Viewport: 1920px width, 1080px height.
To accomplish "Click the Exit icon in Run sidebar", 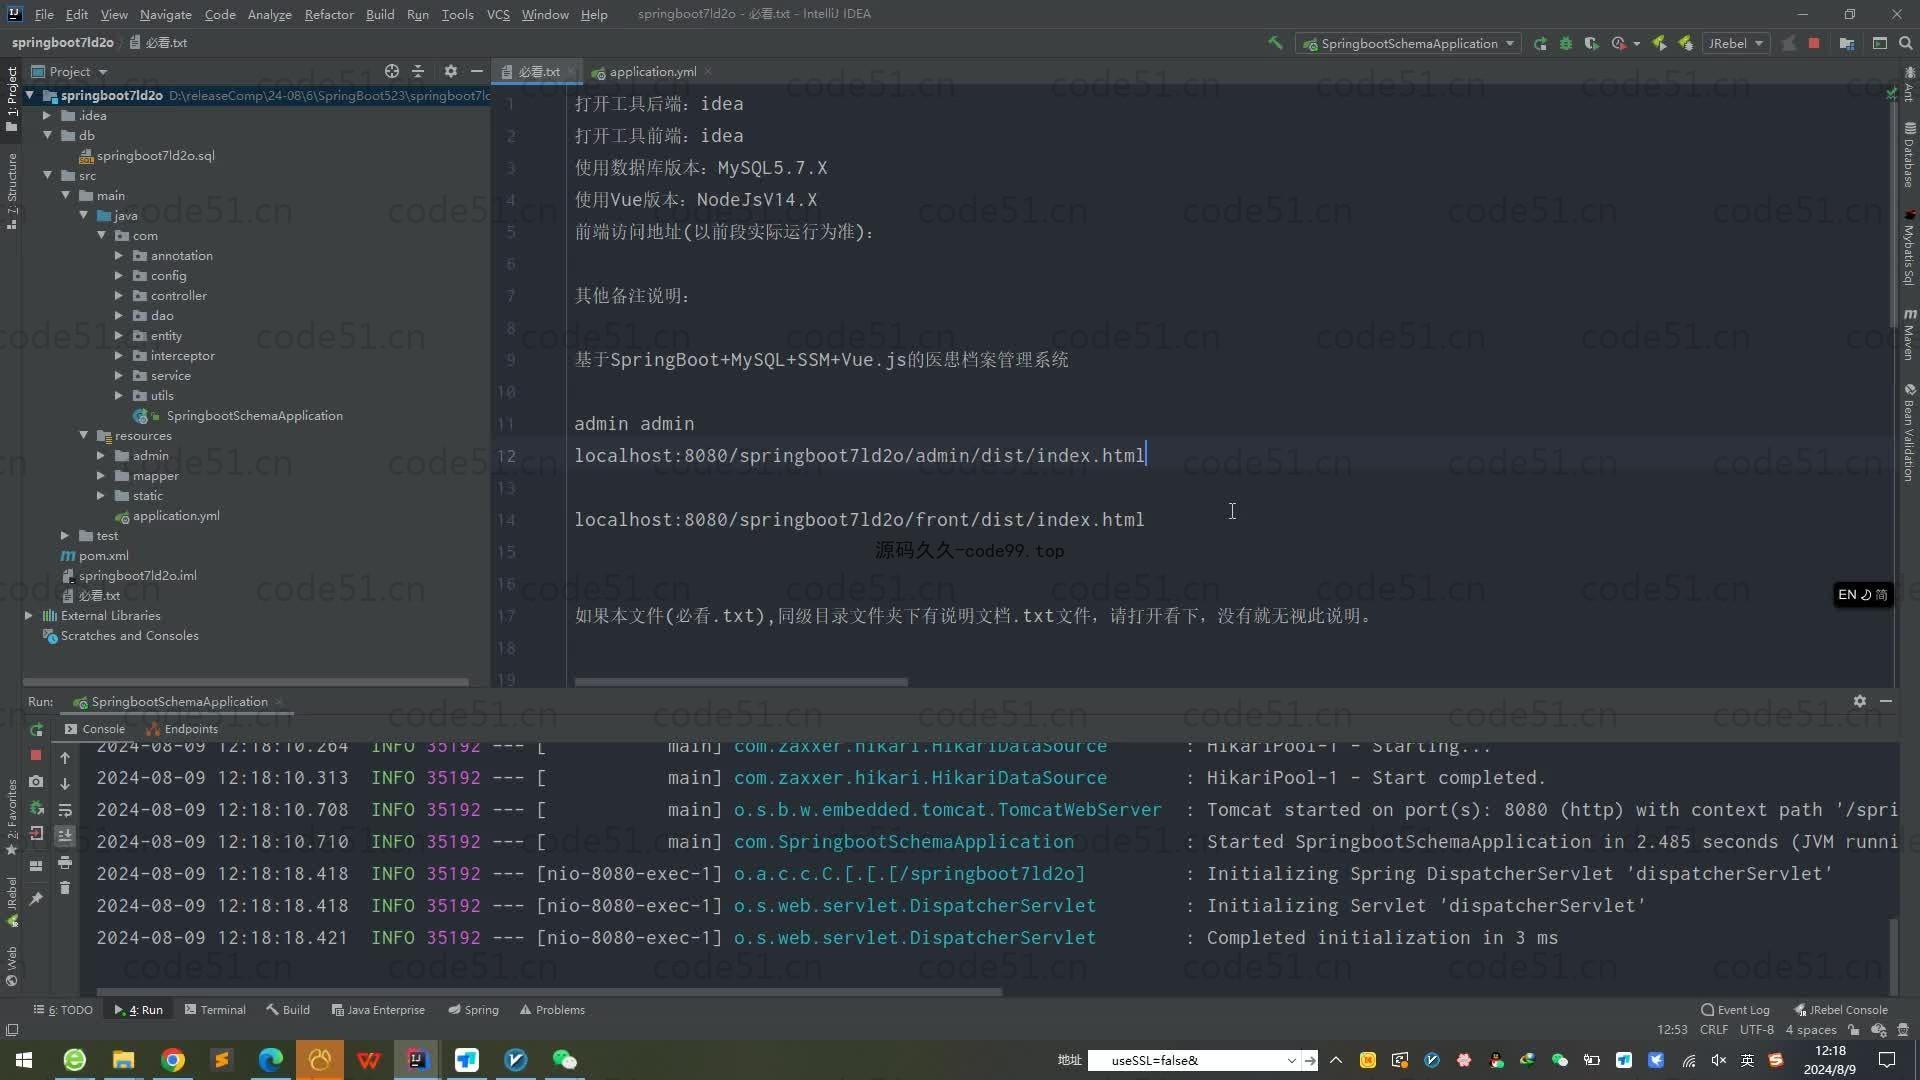I will 36,833.
